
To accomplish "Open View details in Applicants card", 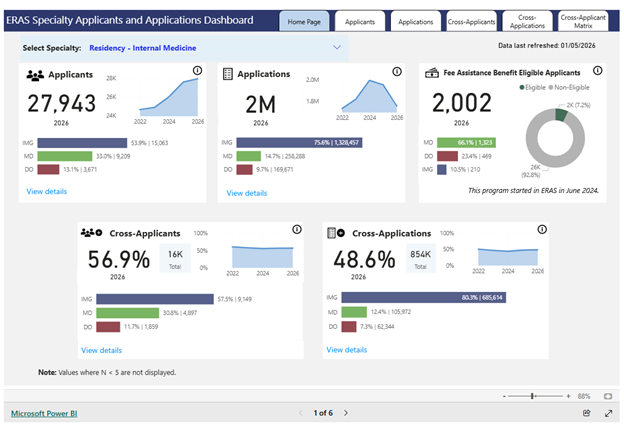I will [x=47, y=191].
